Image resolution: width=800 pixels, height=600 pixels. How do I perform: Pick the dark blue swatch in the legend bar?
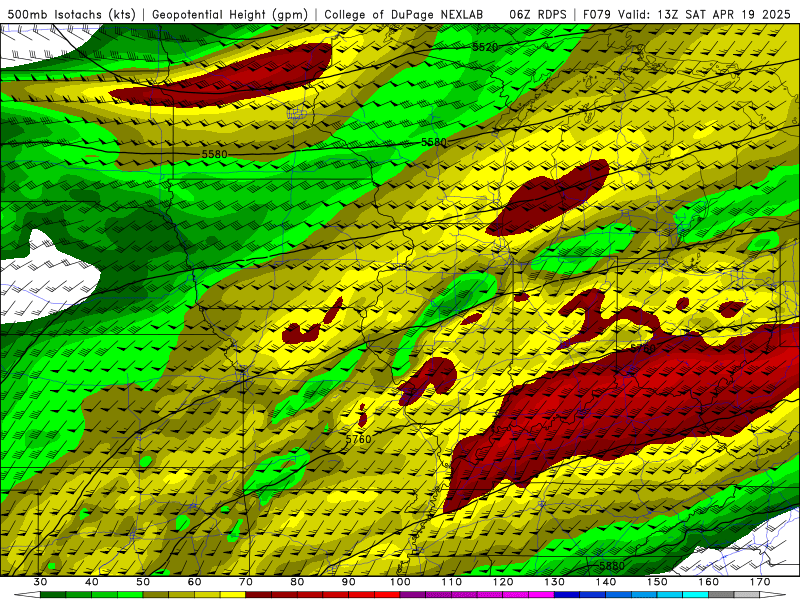[567, 594]
